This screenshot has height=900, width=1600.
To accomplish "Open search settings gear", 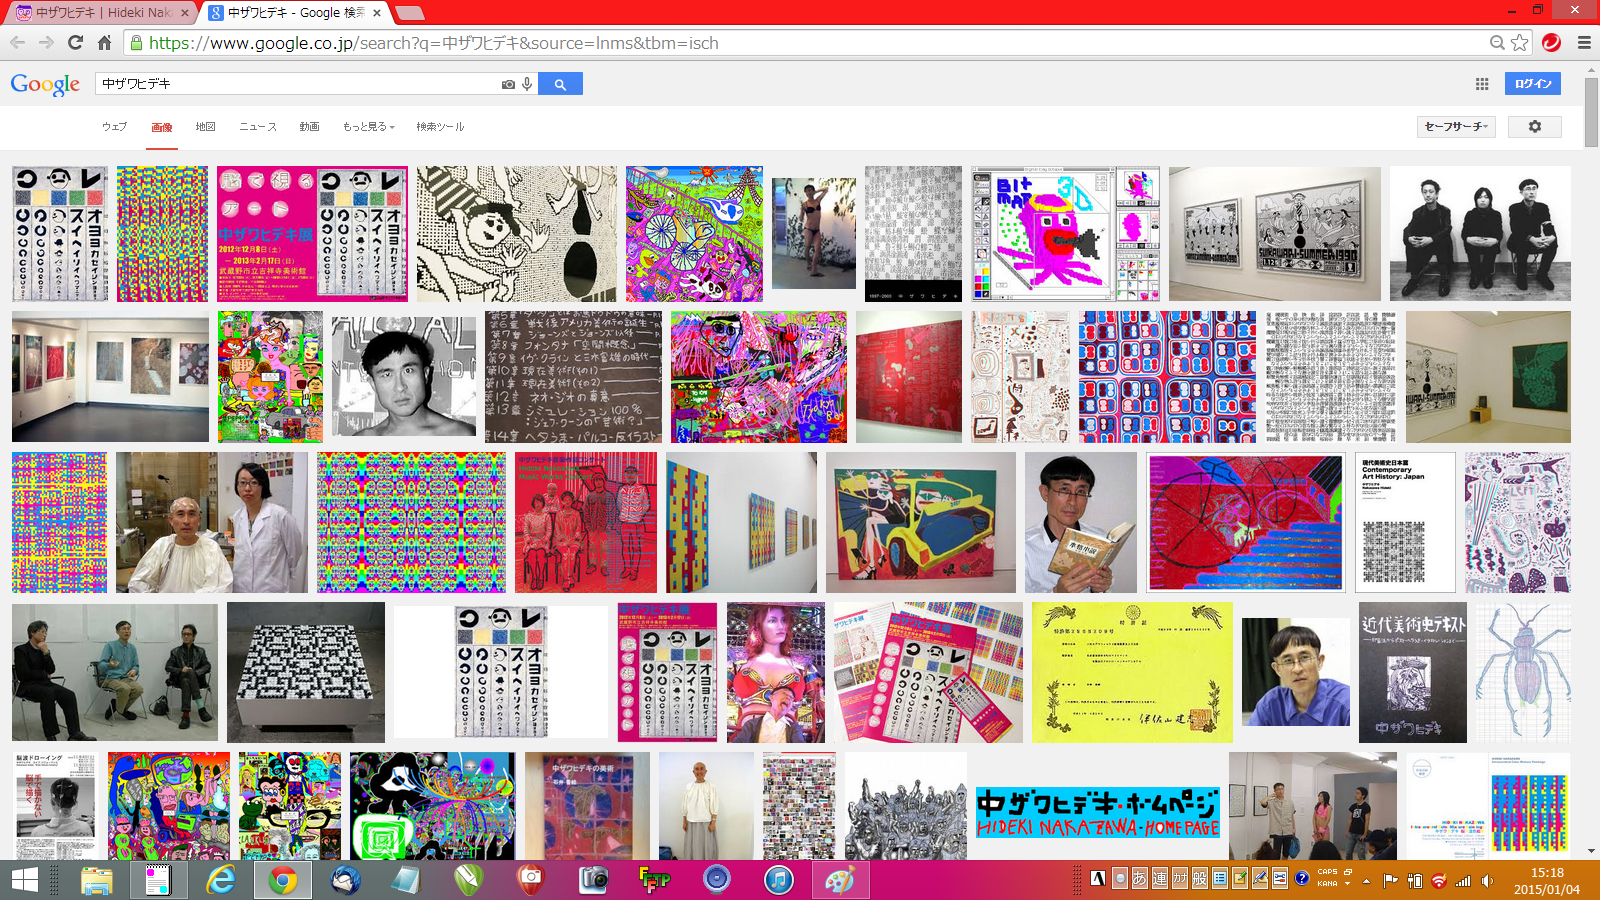I will [x=1535, y=127].
